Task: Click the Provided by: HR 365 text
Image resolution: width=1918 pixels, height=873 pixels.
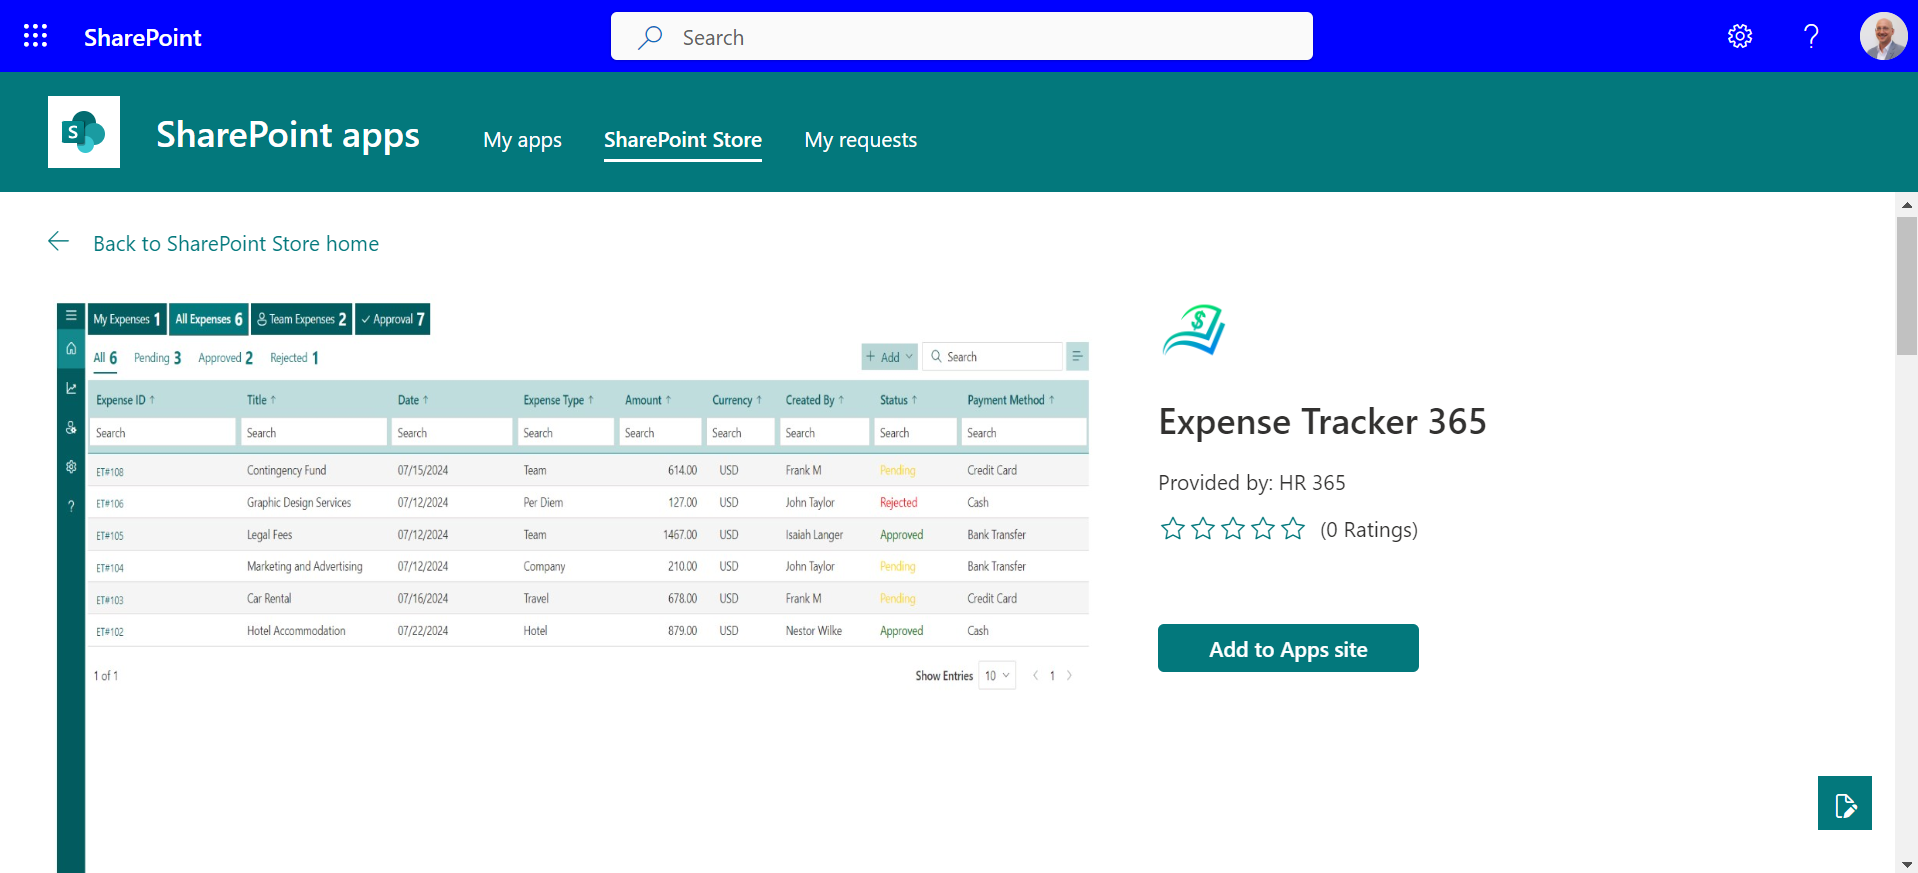Action: coord(1252,483)
